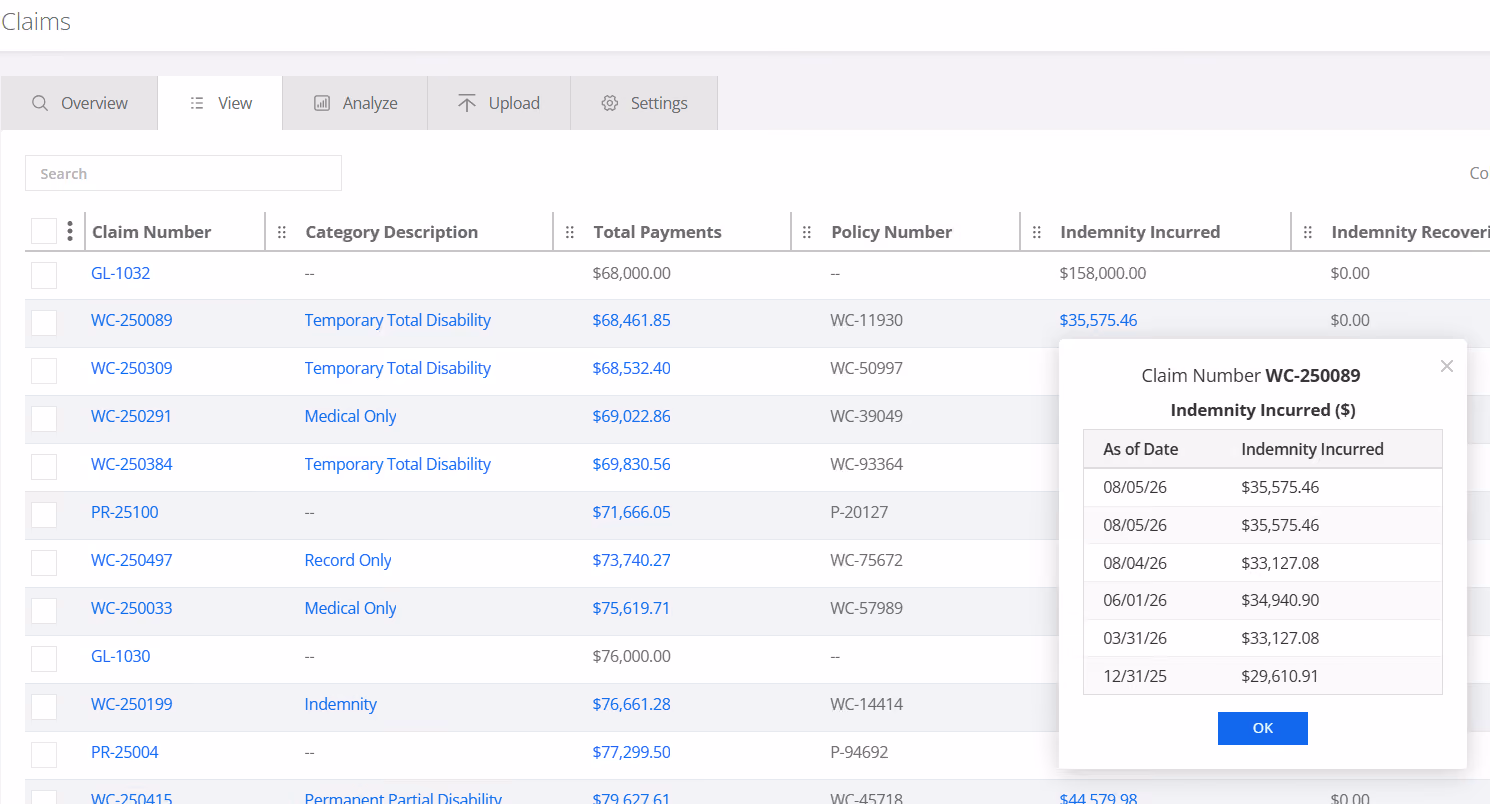Open claim WC-250199 link

coord(131,704)
